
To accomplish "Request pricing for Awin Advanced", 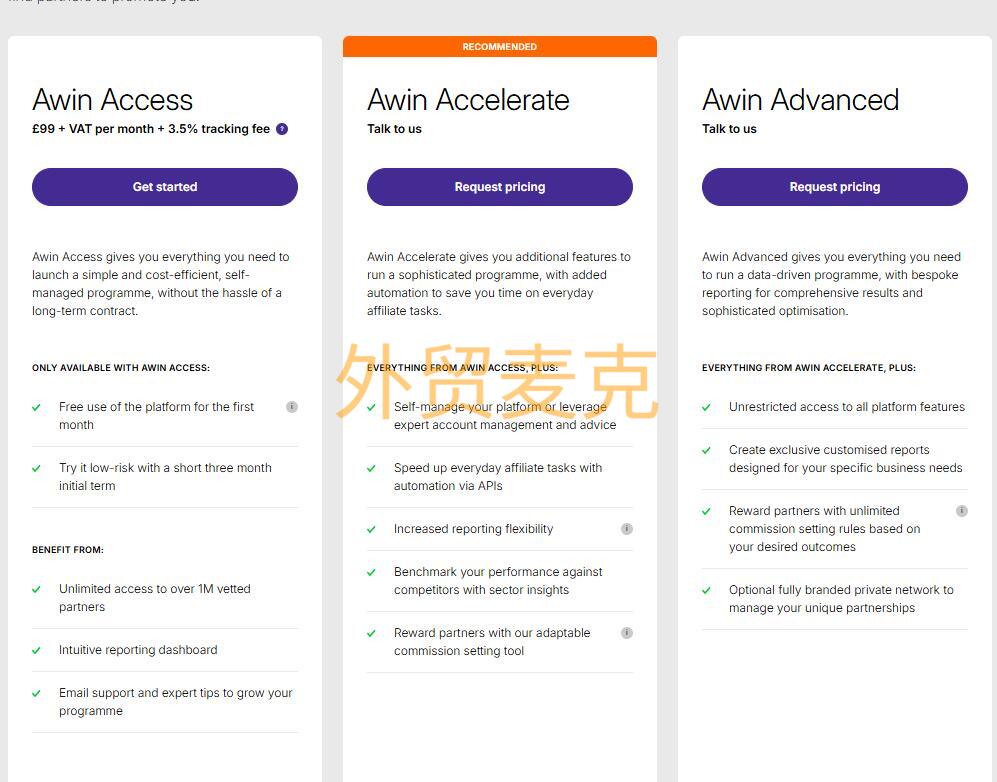I will 835,187.
